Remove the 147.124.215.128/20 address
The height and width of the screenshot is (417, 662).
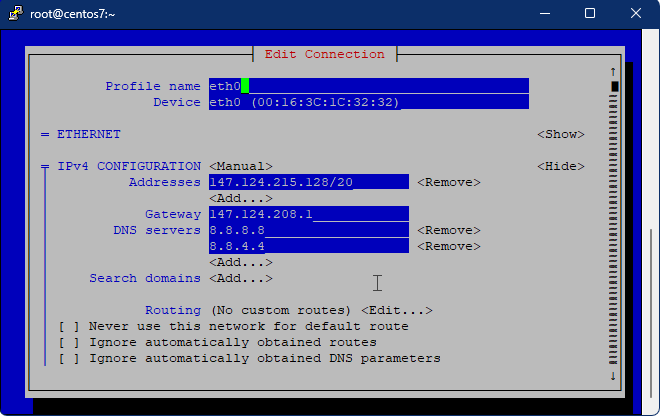click(448, 182)
